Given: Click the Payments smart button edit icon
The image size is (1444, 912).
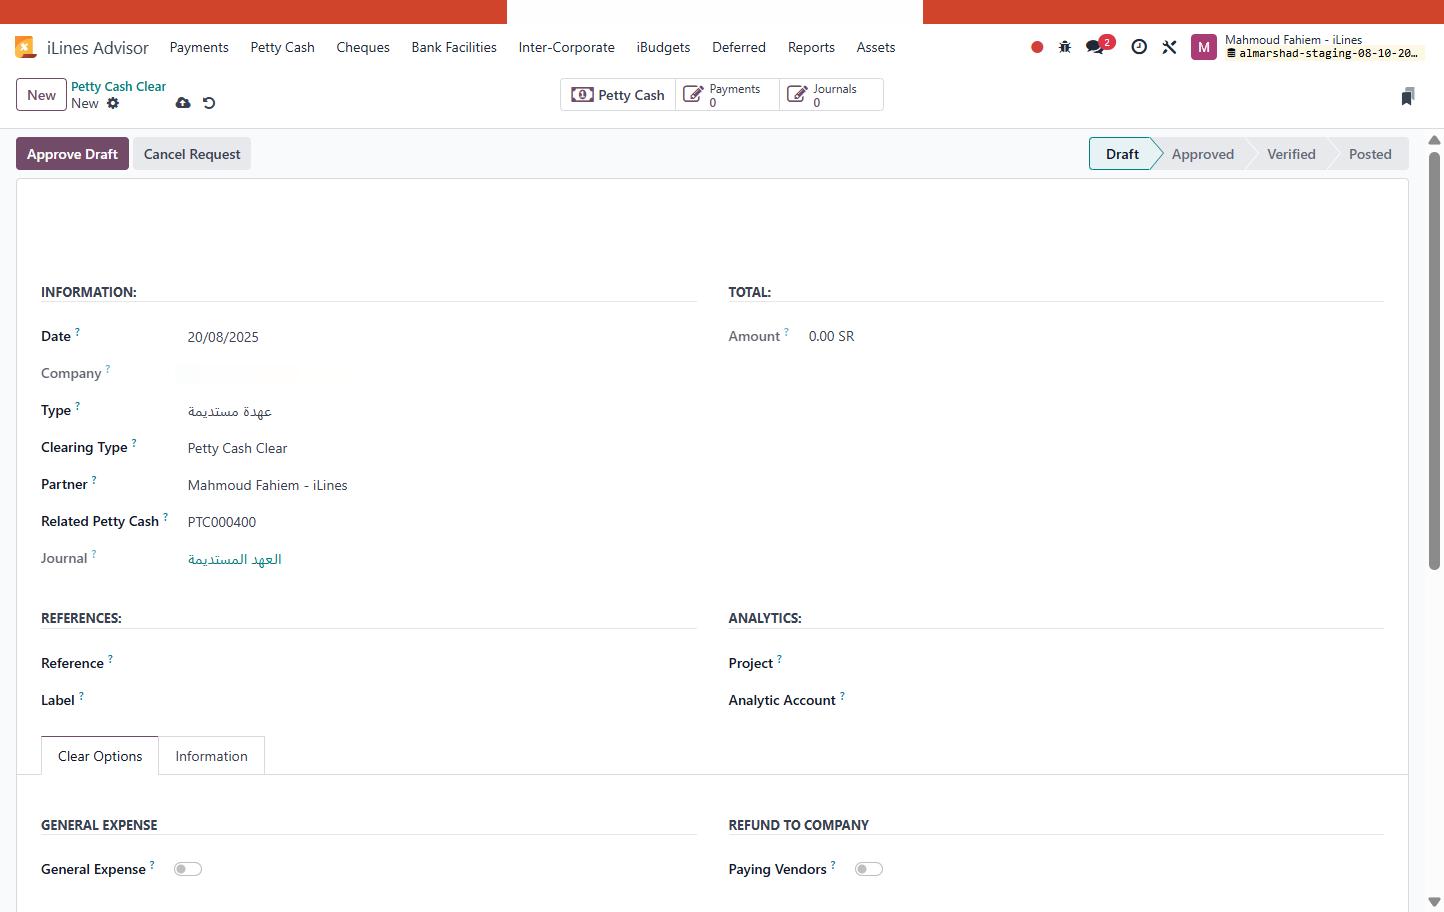Looking at the screenshot, I should (x=692, y=95).
